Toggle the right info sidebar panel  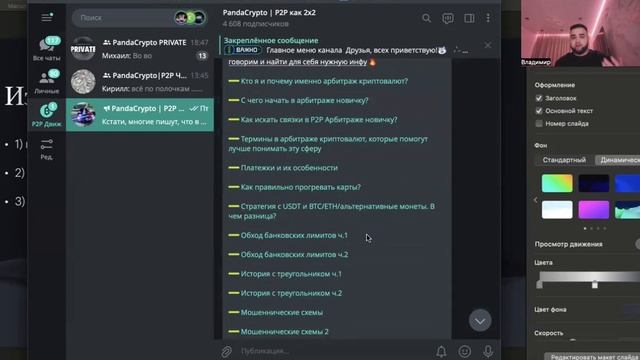coord(469,18)
